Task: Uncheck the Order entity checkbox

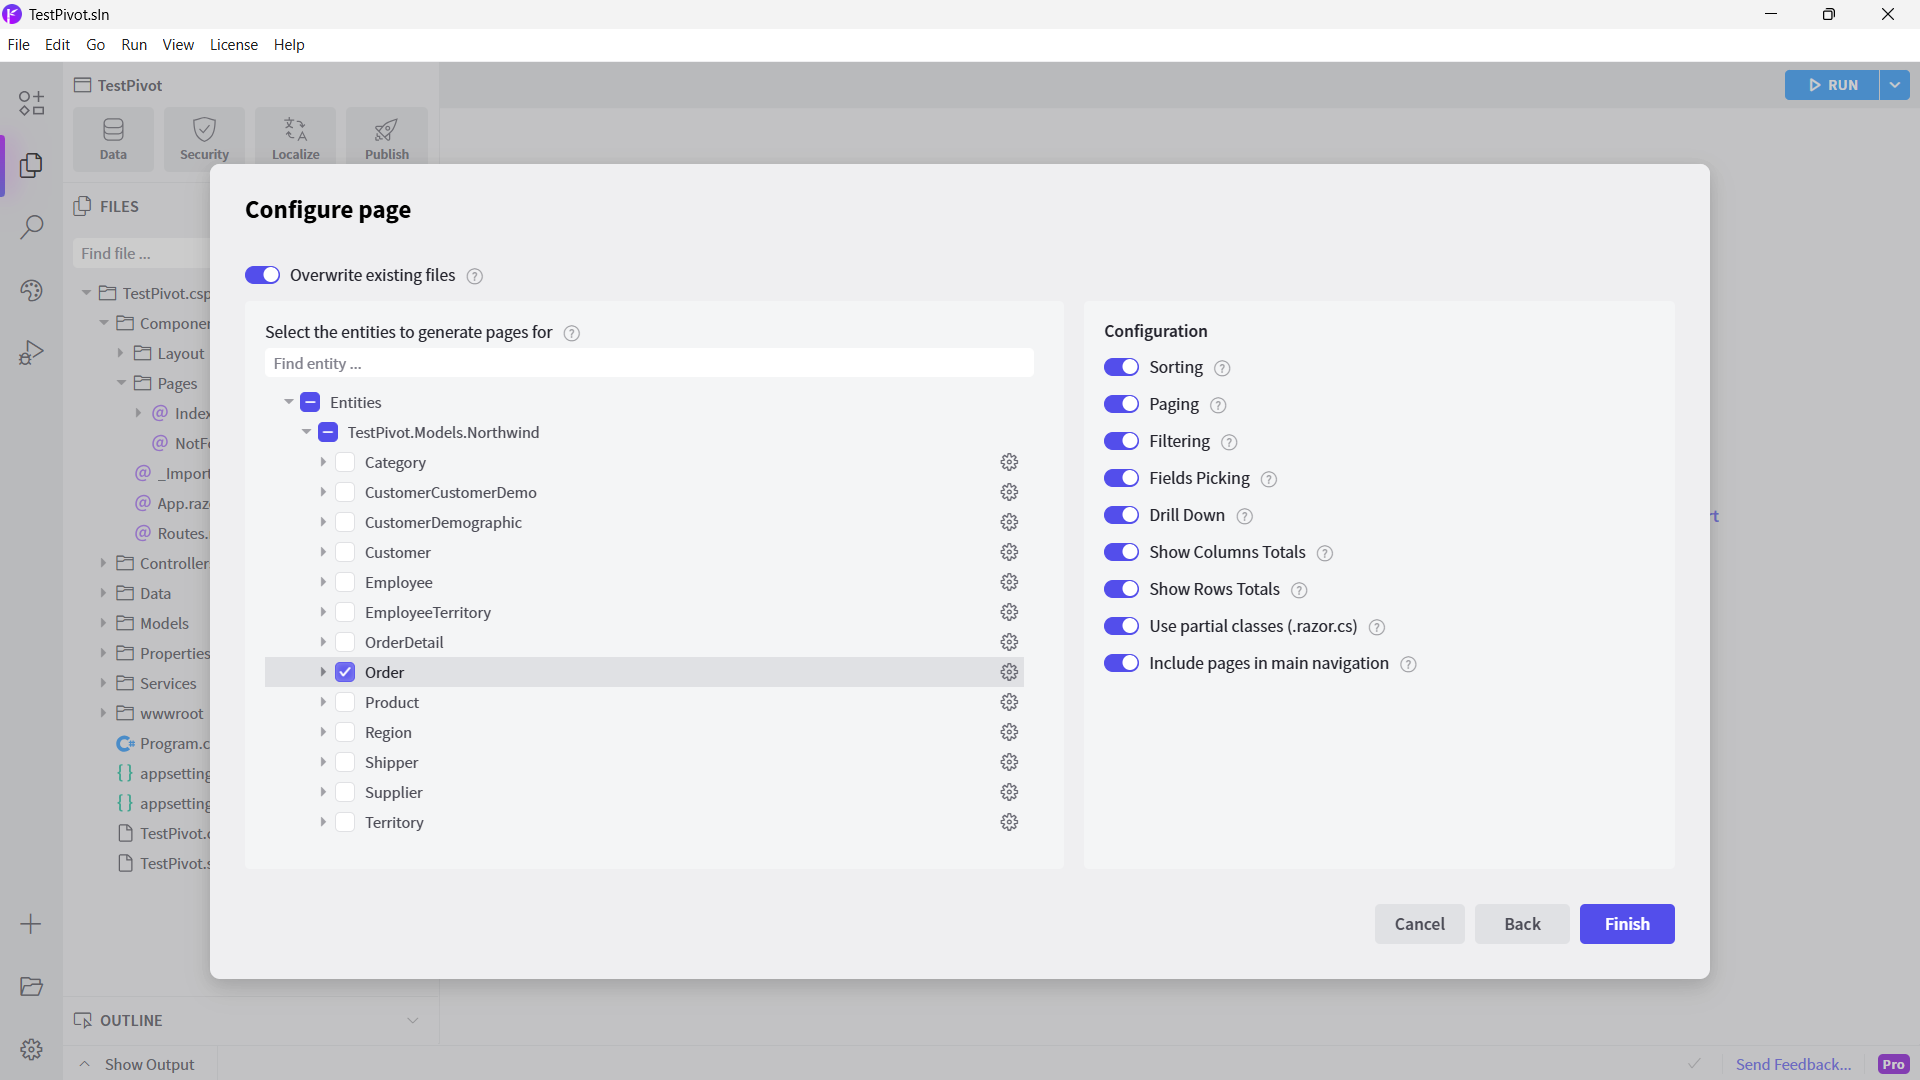Action: 345,672
